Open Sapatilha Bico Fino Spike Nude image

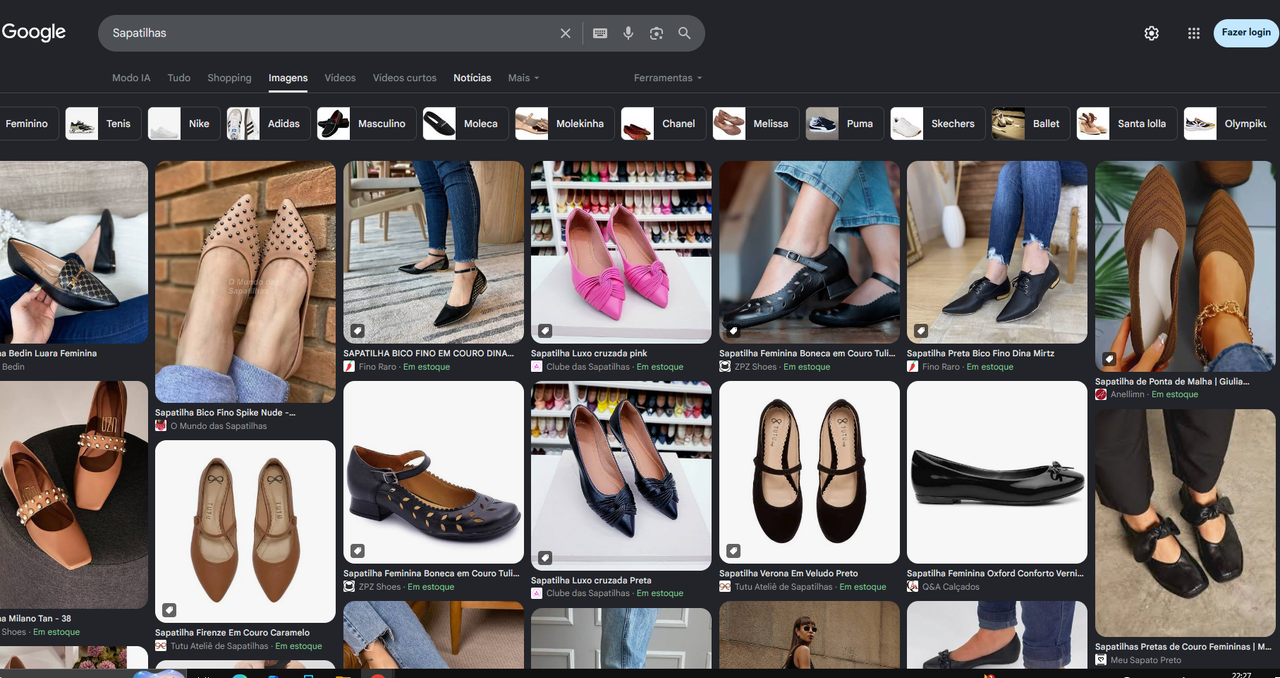[x=245, y=282]
